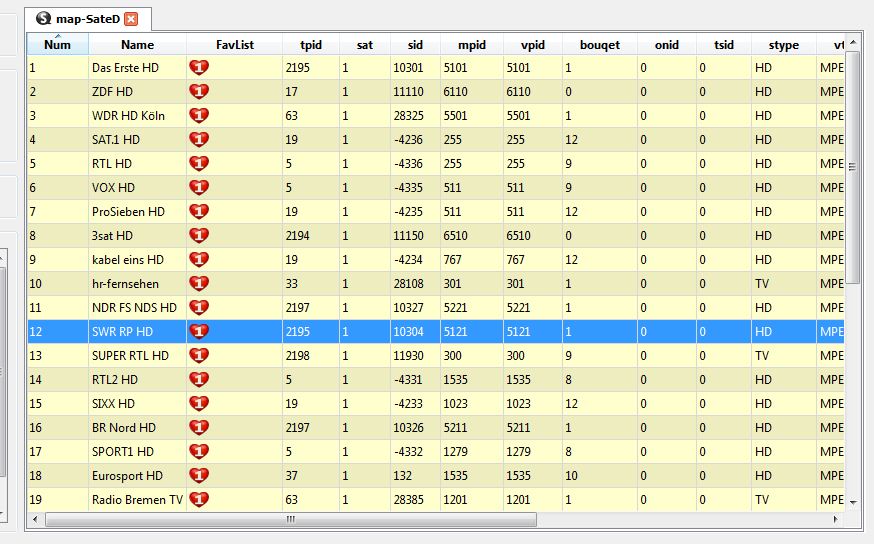Sort by the mpid column header
The image size is (874, 544).
472,45
